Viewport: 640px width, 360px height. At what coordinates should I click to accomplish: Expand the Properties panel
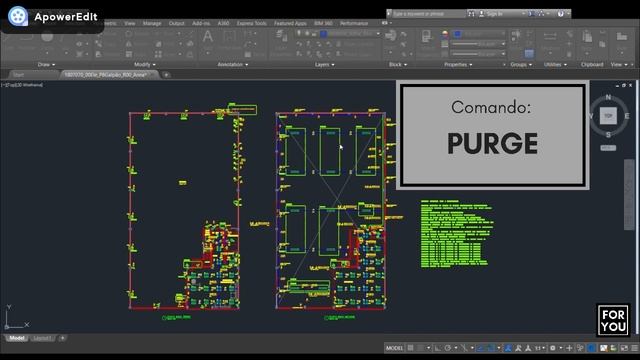pyautogui.click(x=458, y=64)
